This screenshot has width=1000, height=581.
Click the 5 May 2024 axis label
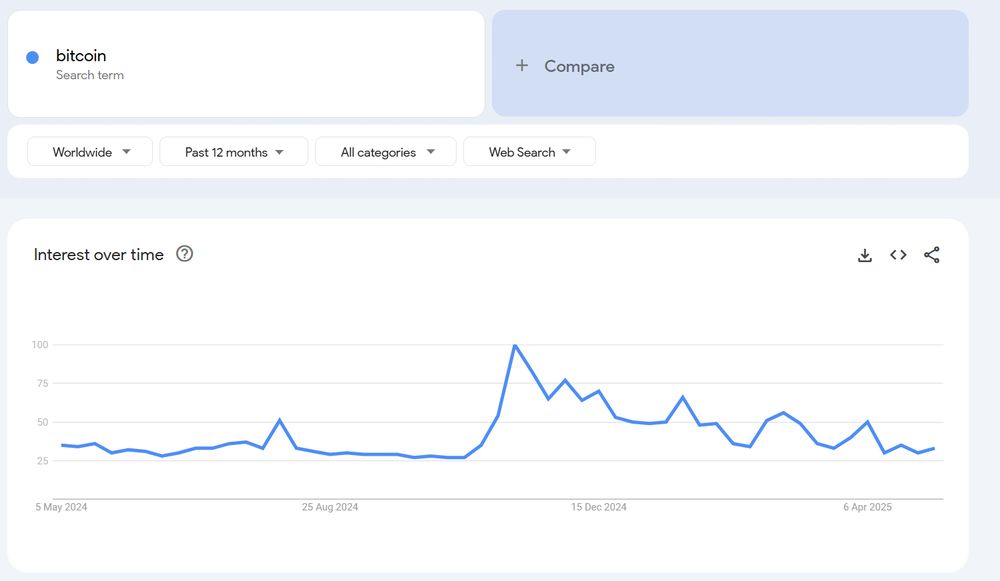[x=61, y=507]
